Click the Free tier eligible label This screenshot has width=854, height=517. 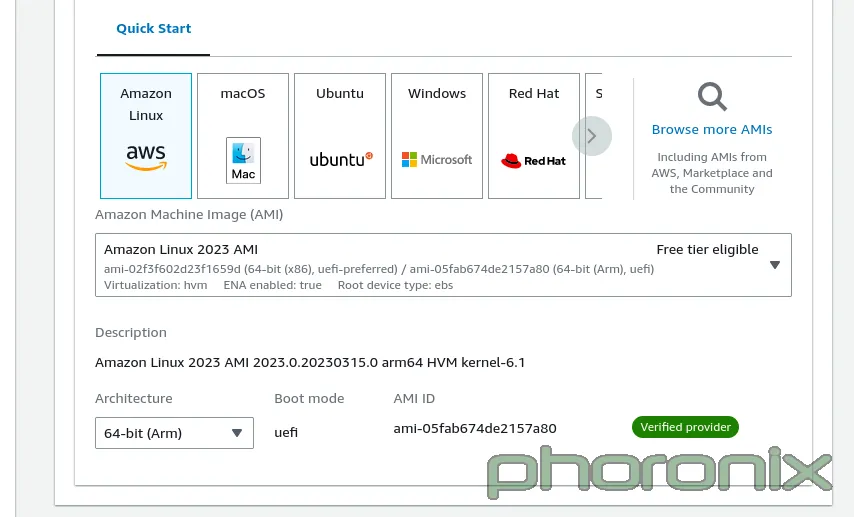(707, 250)
